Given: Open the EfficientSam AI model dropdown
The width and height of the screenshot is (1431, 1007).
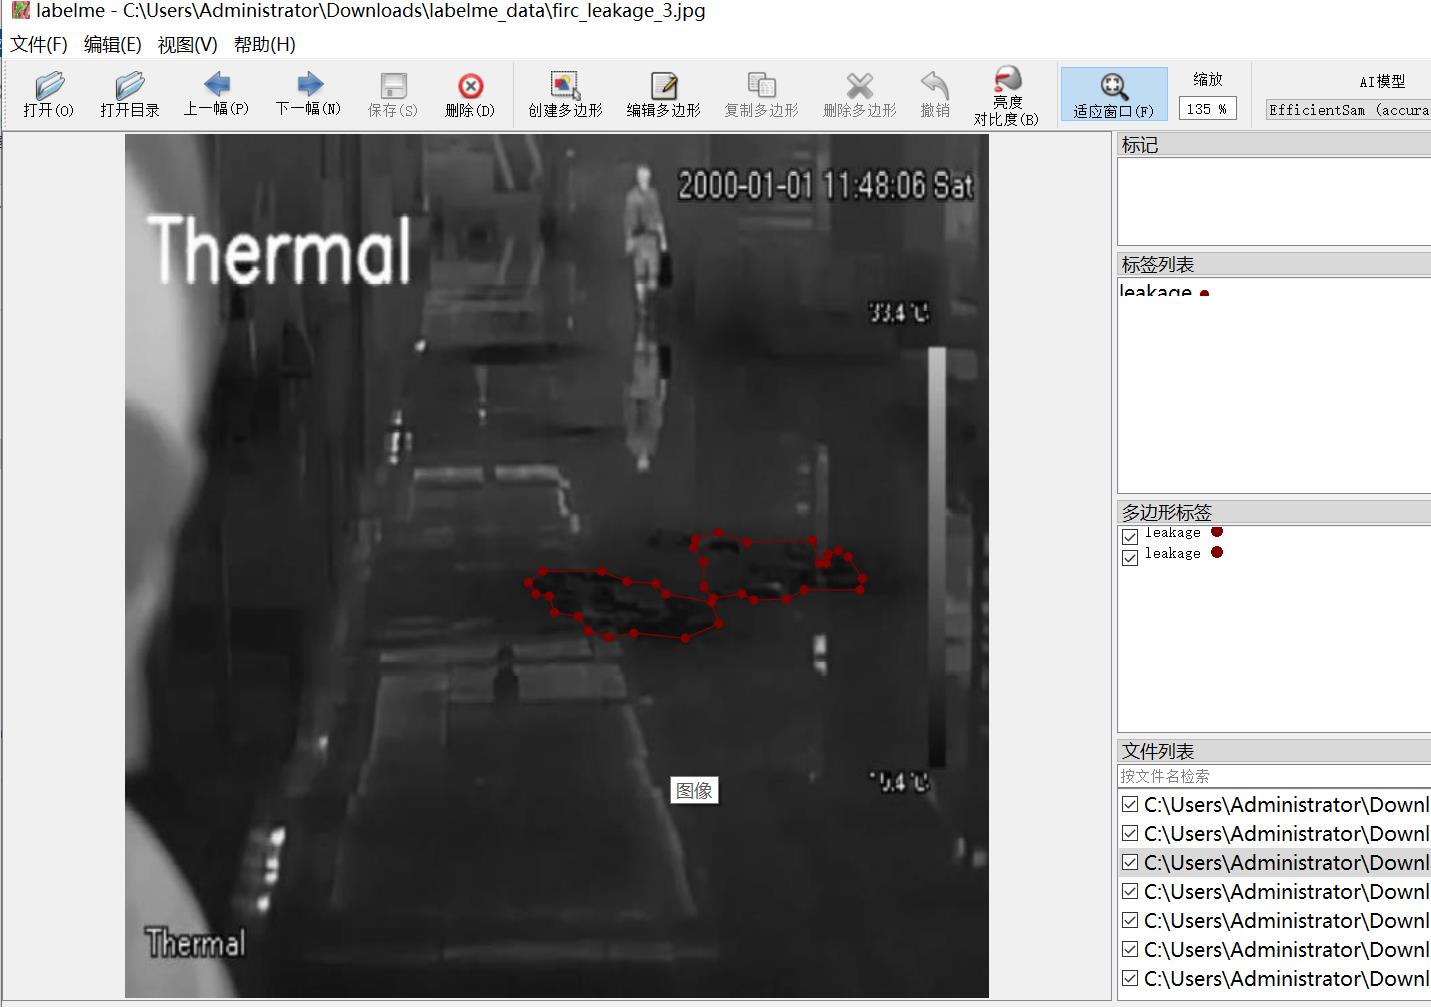Looking at the screenshot, I should [1348, 110].
